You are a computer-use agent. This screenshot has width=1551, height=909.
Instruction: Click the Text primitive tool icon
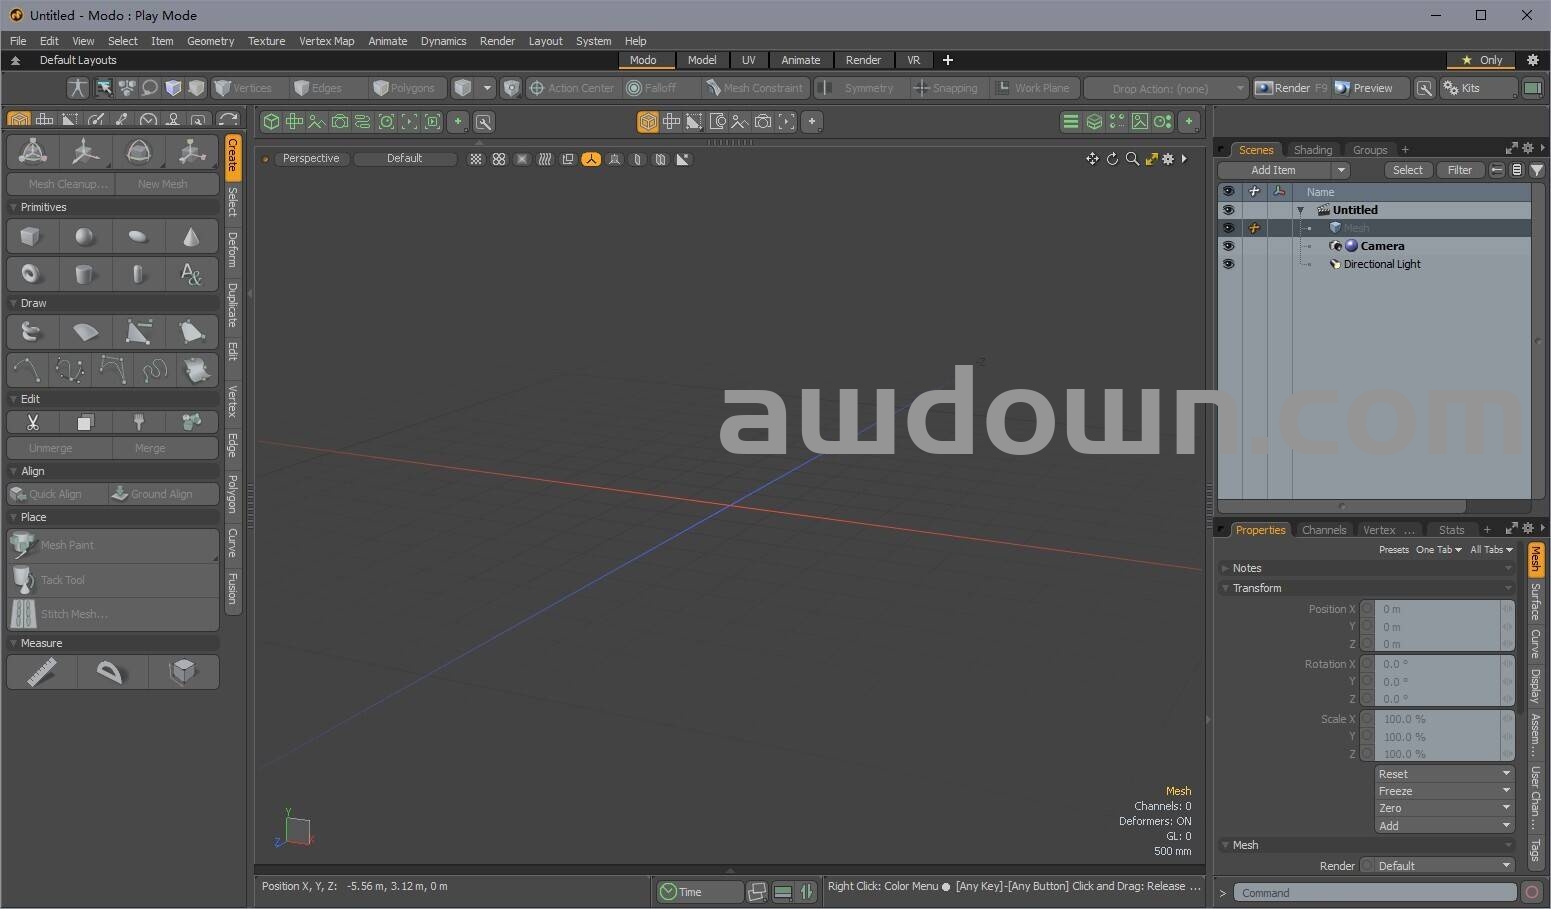191,274
